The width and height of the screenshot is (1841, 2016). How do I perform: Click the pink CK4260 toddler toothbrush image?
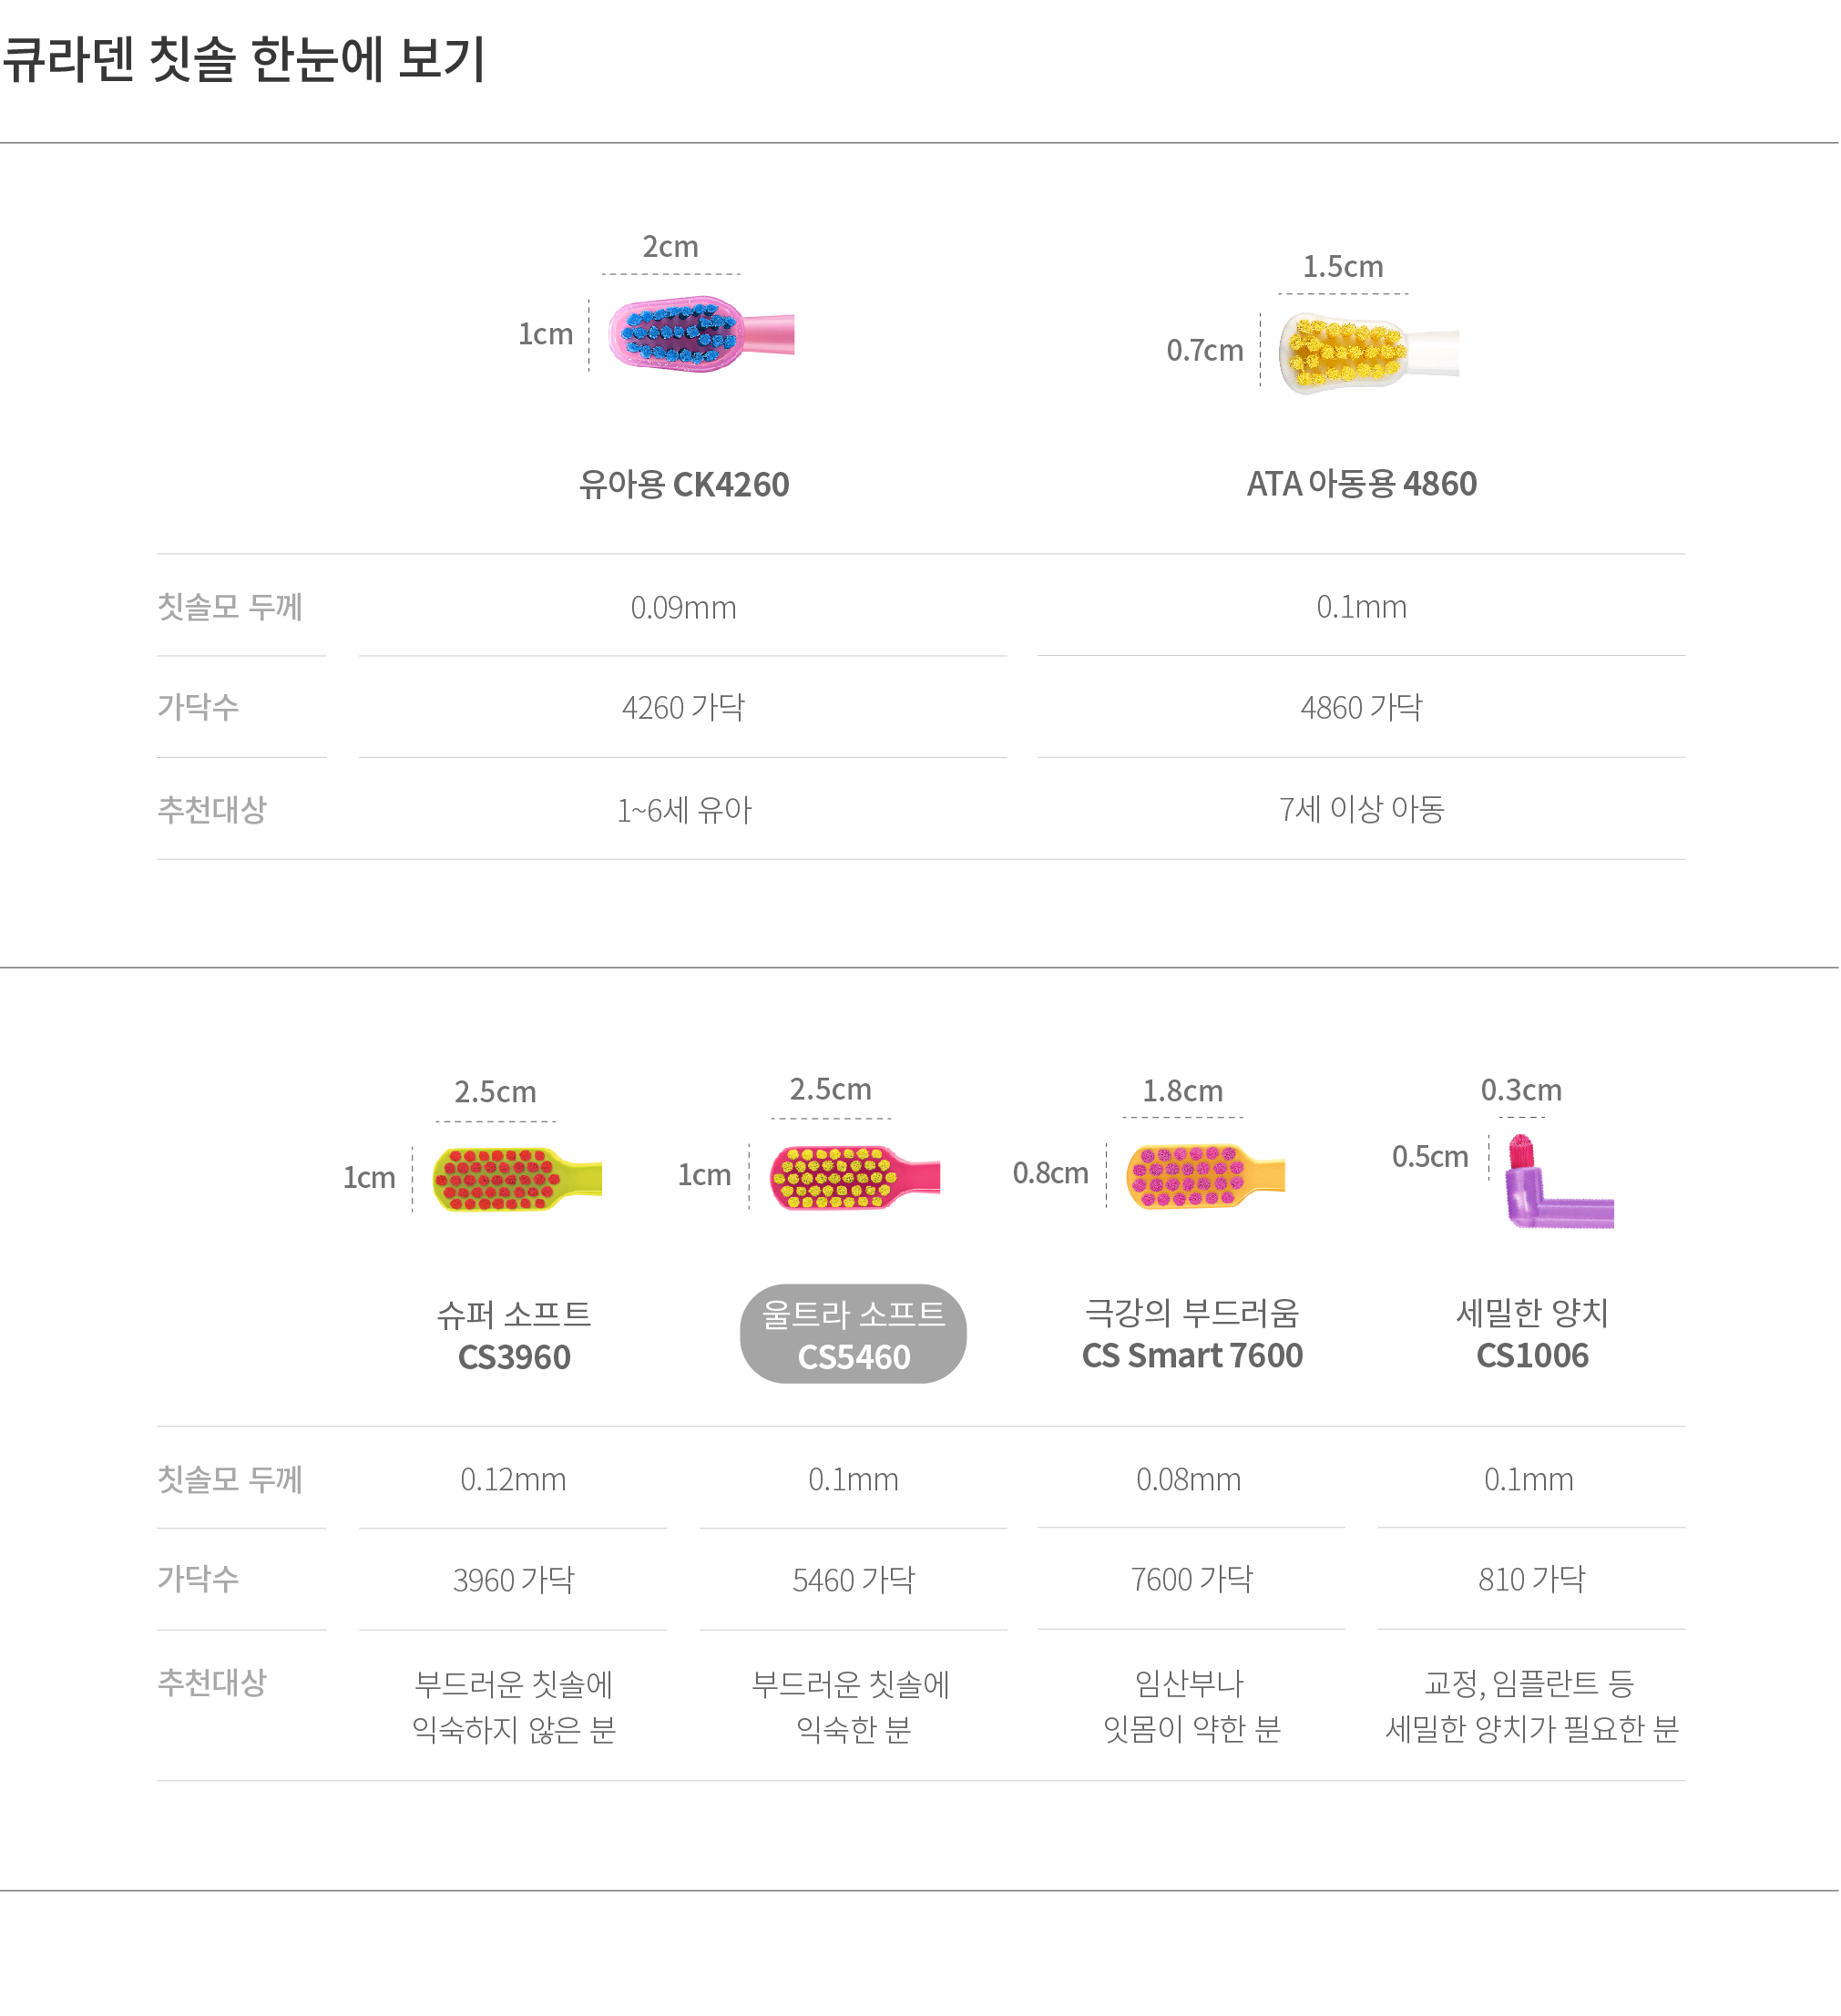(701, 334)
